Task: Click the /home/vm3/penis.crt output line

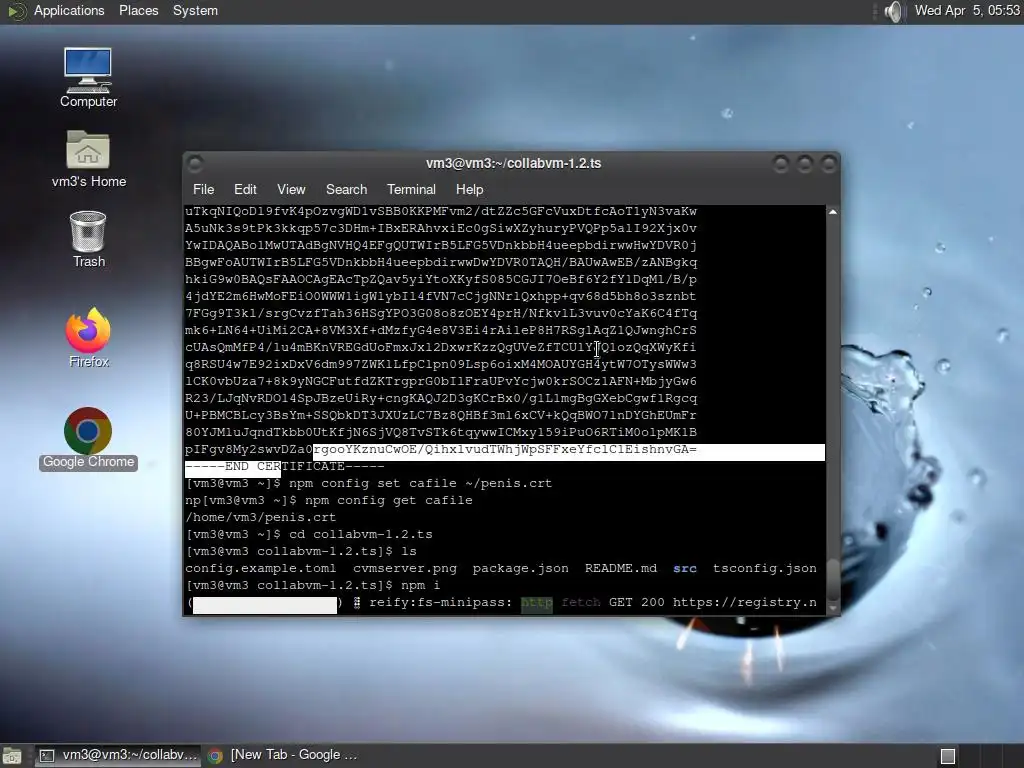Action: pos(261,517)
